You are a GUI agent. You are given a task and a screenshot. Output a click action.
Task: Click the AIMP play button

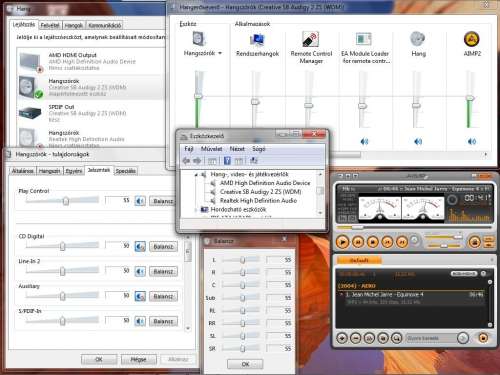coord(342,241)
